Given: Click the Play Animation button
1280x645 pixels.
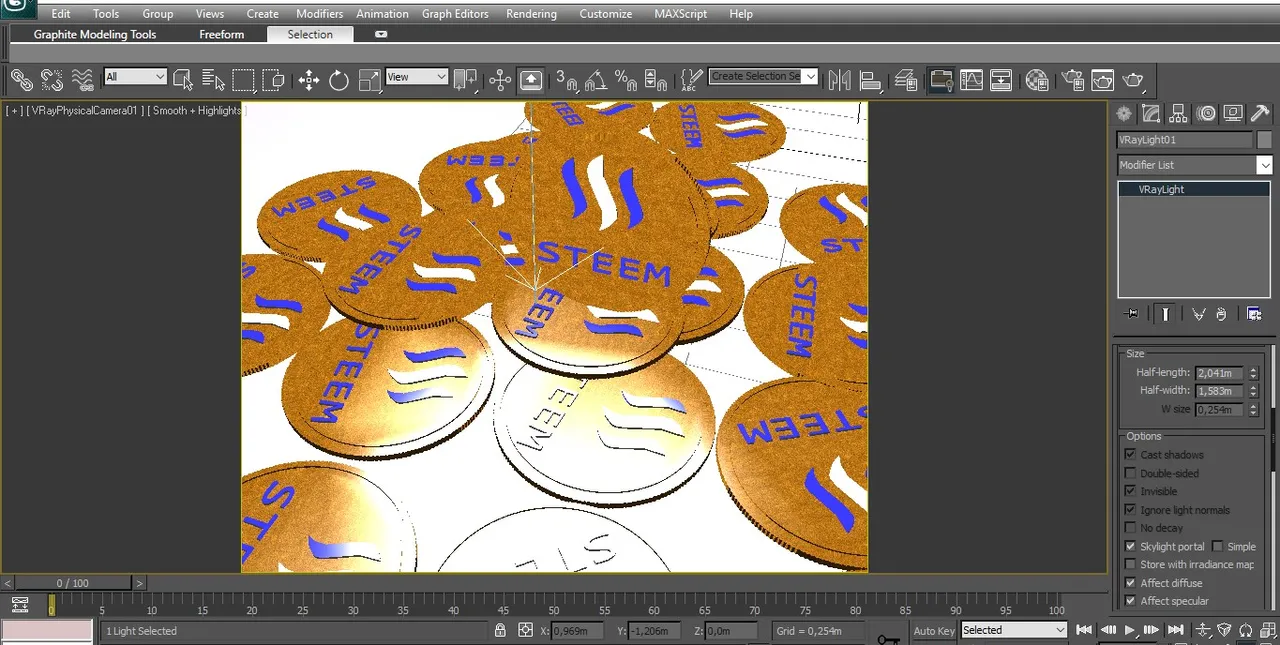Looking at the screenshot, I should pyautogui.click(x=1130, y=630).
